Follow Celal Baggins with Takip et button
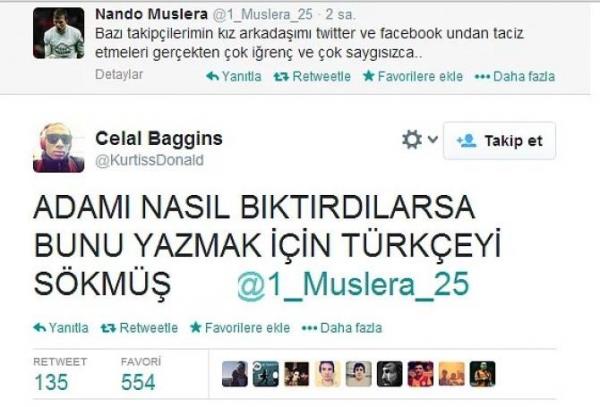Viewport: 600px width, 407px height. coord(499,141)
